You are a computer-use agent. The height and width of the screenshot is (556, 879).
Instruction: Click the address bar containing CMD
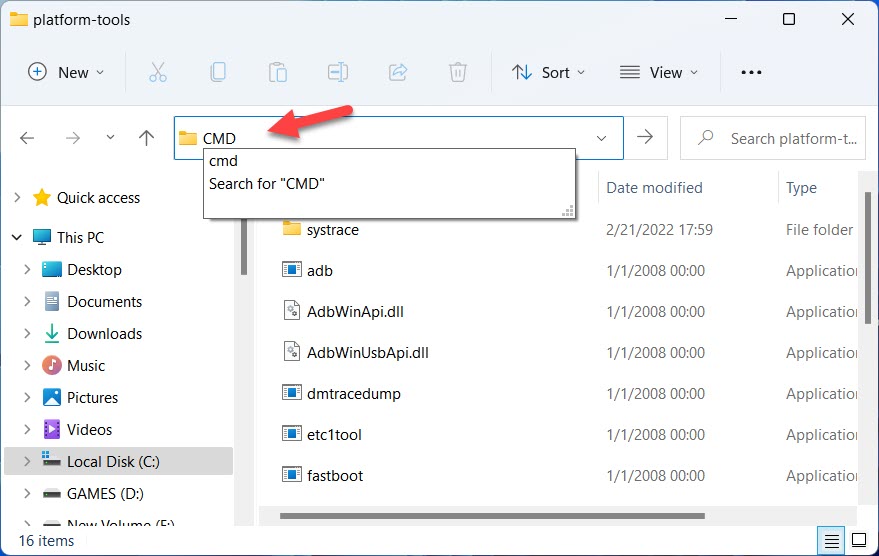click(399, 138)
